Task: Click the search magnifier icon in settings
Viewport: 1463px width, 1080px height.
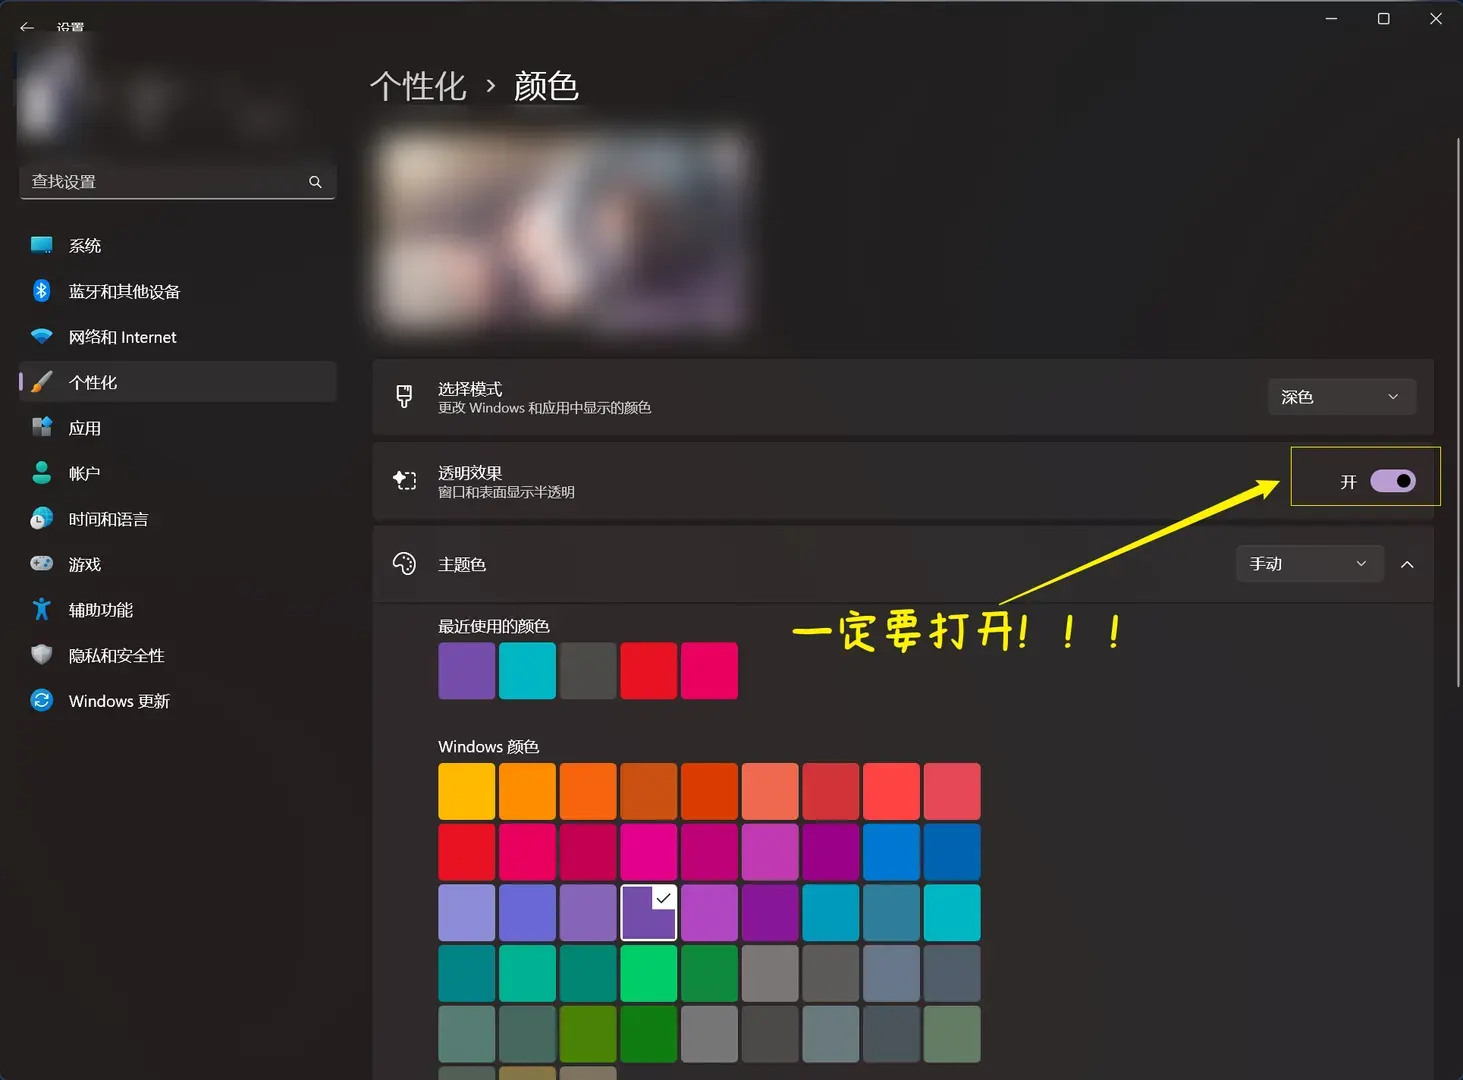Action: (315, 182)
